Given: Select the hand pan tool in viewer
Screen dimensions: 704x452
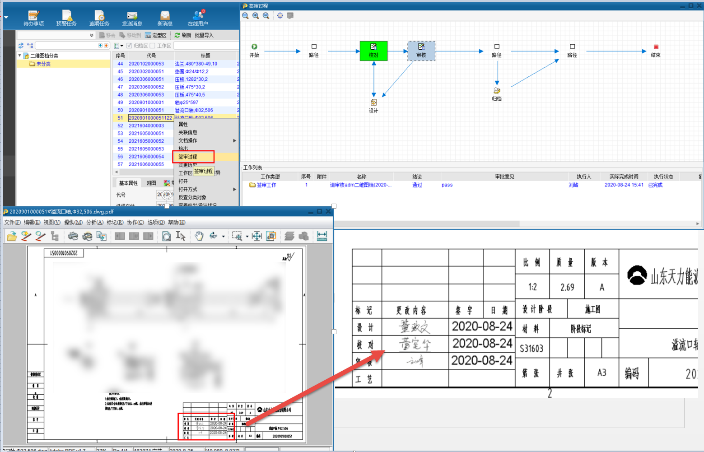Looking at the screenshot, I should tap(199, 236).
